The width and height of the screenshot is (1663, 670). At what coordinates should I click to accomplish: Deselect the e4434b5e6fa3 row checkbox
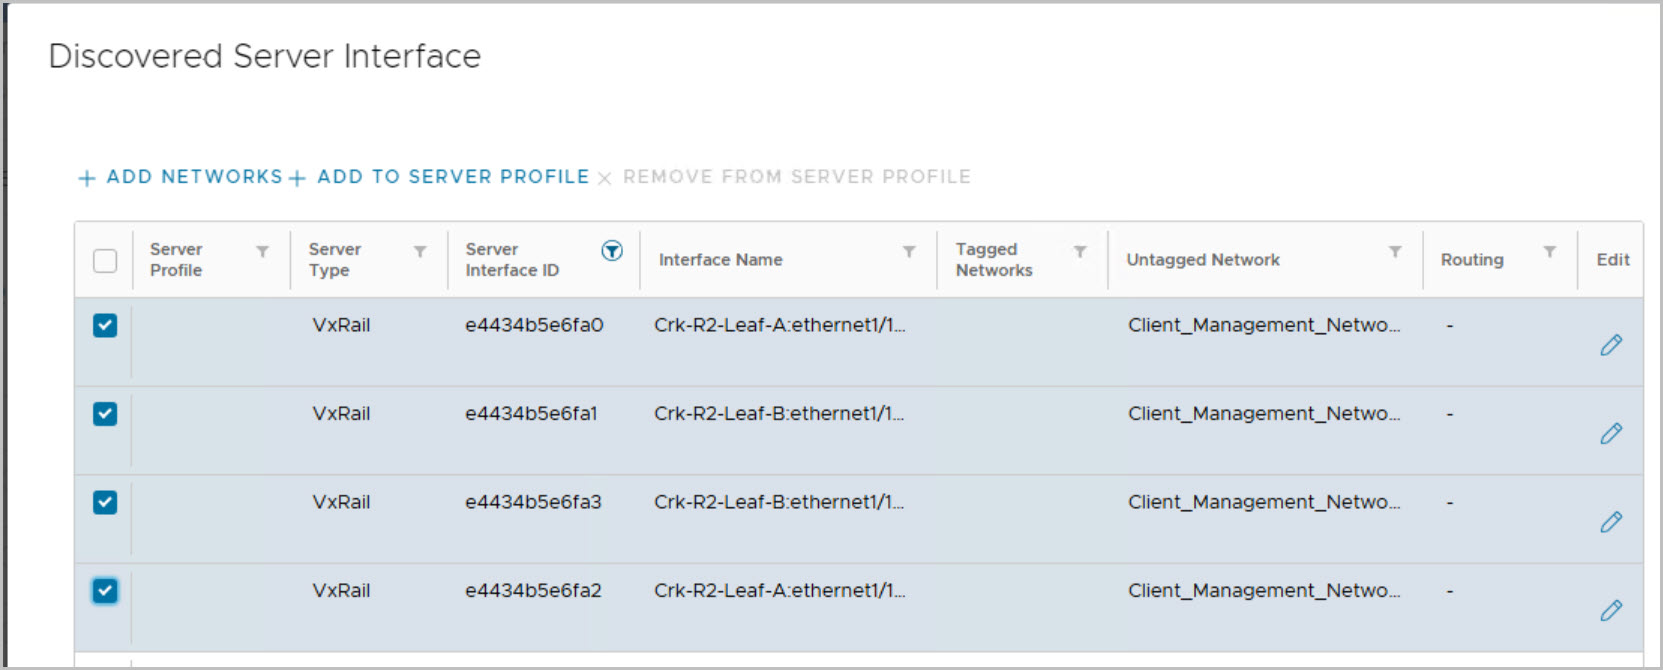point(105,502)
